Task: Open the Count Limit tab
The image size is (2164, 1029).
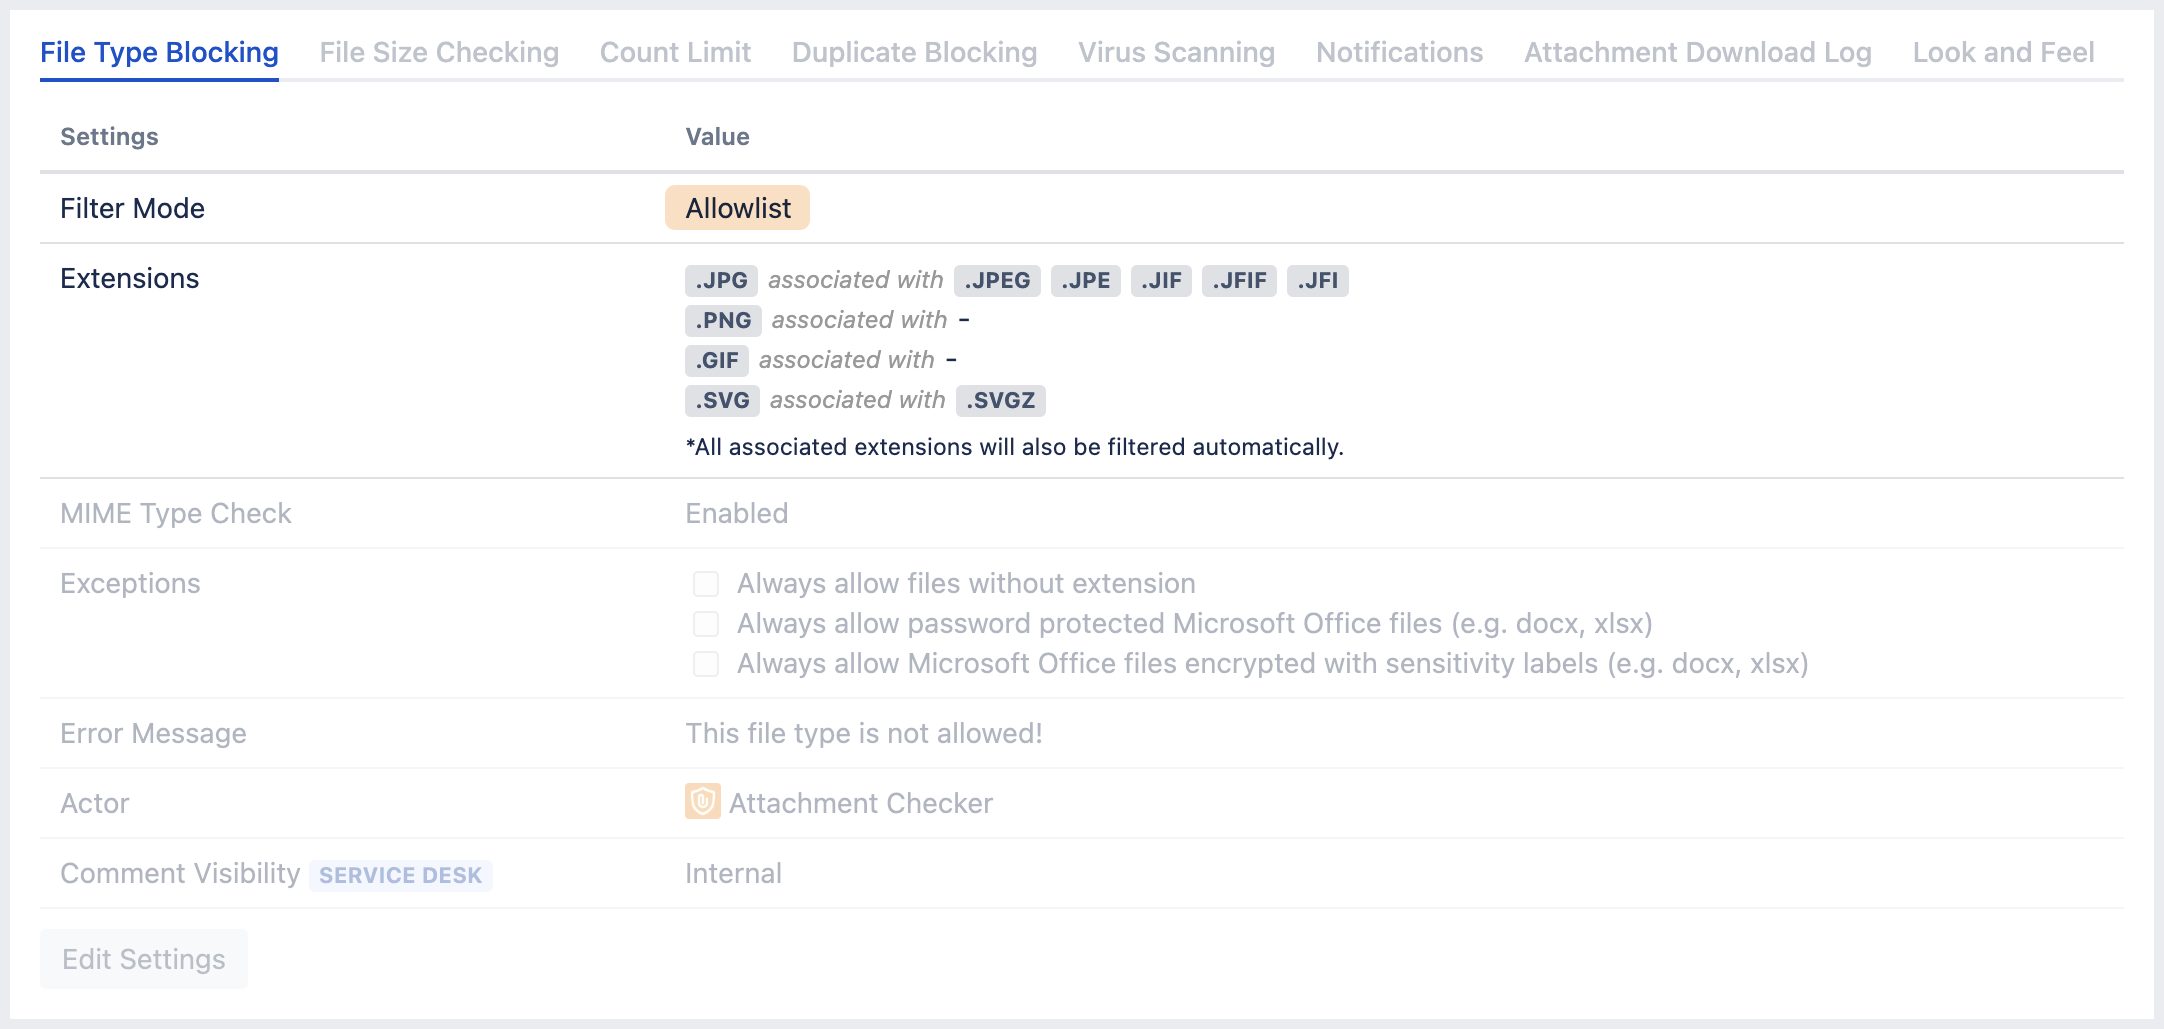Action: coord(674,52)
